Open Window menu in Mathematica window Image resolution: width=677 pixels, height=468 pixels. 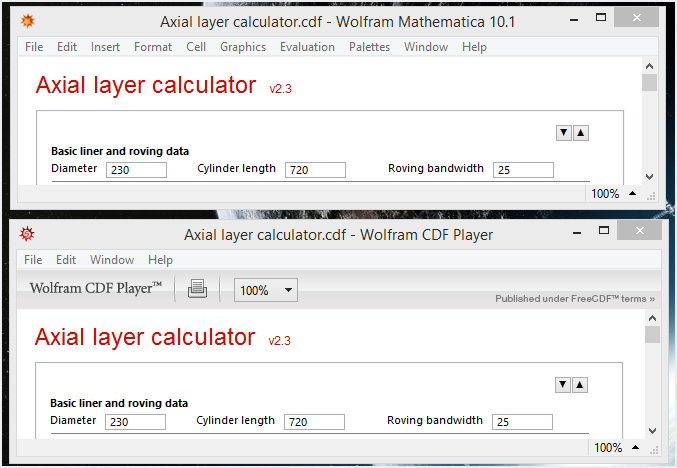pyautogui.click(x=426, y=47)
